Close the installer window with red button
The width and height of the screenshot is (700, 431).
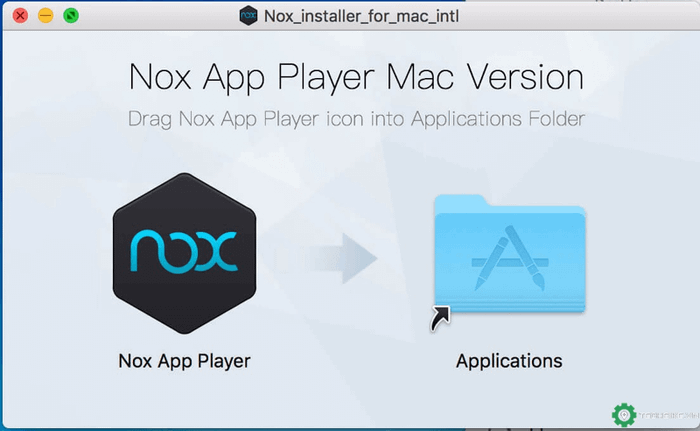[20, 16]
